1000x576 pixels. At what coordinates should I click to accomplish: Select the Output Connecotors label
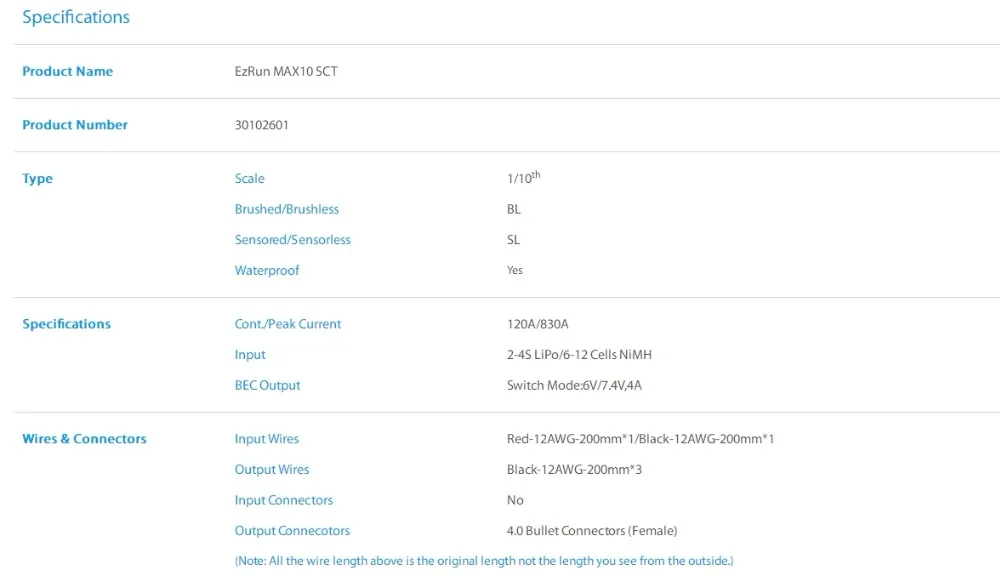pos(292,531)
